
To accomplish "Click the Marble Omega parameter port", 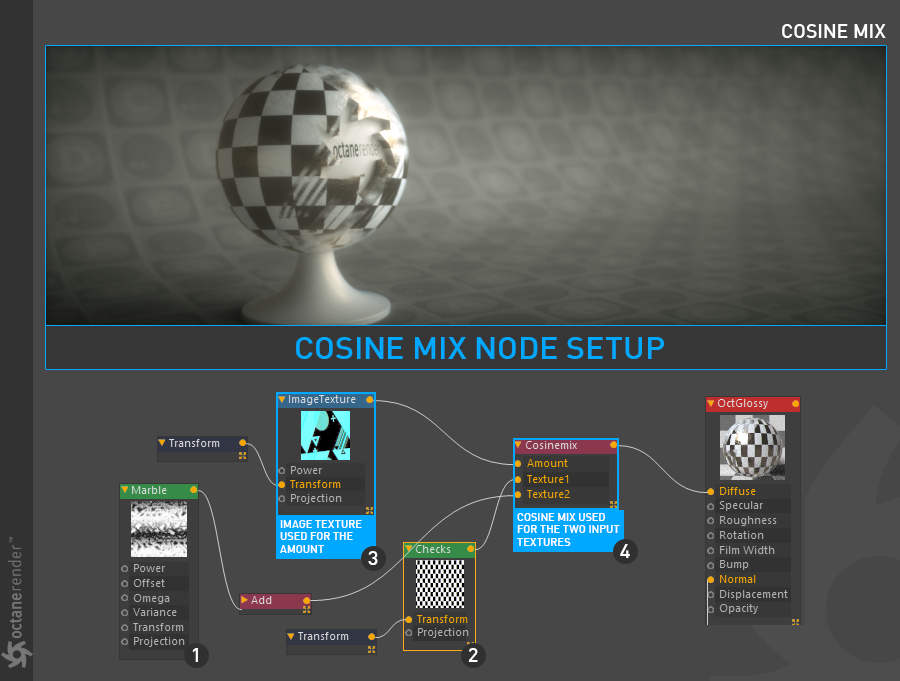I will [125, 598].
